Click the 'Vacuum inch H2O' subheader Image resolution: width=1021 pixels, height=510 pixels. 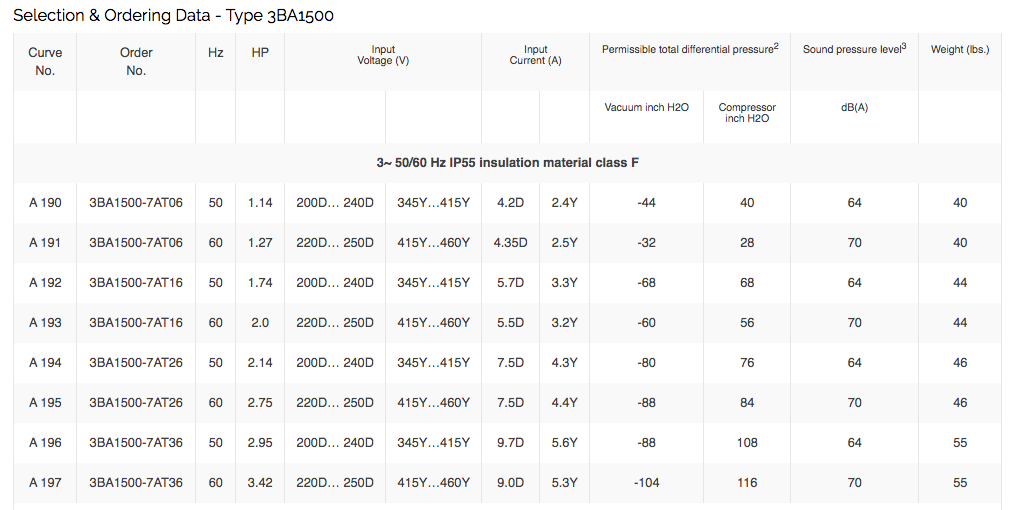point(646,107)
